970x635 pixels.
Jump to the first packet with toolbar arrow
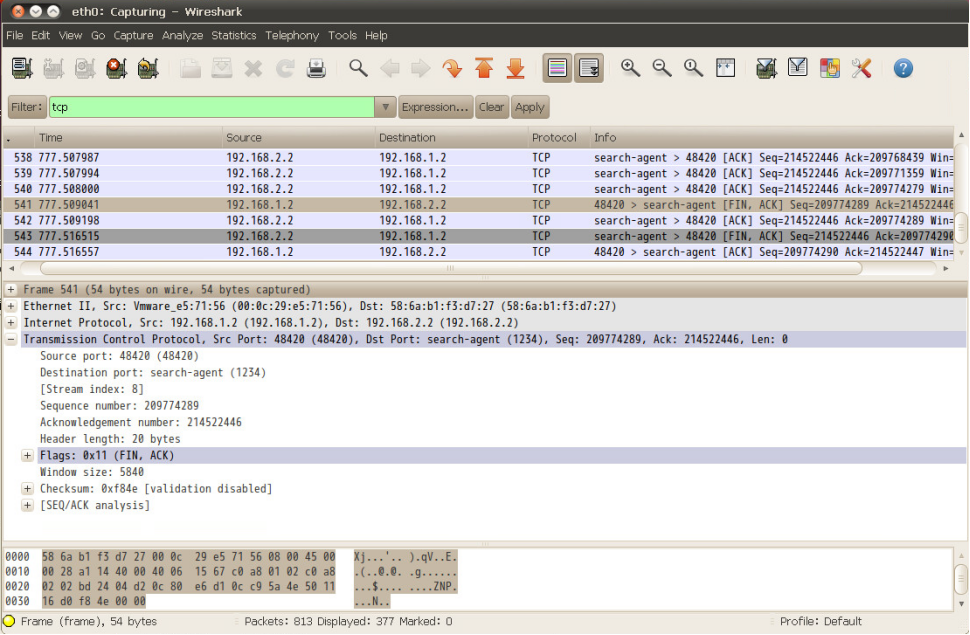[484, 68]
